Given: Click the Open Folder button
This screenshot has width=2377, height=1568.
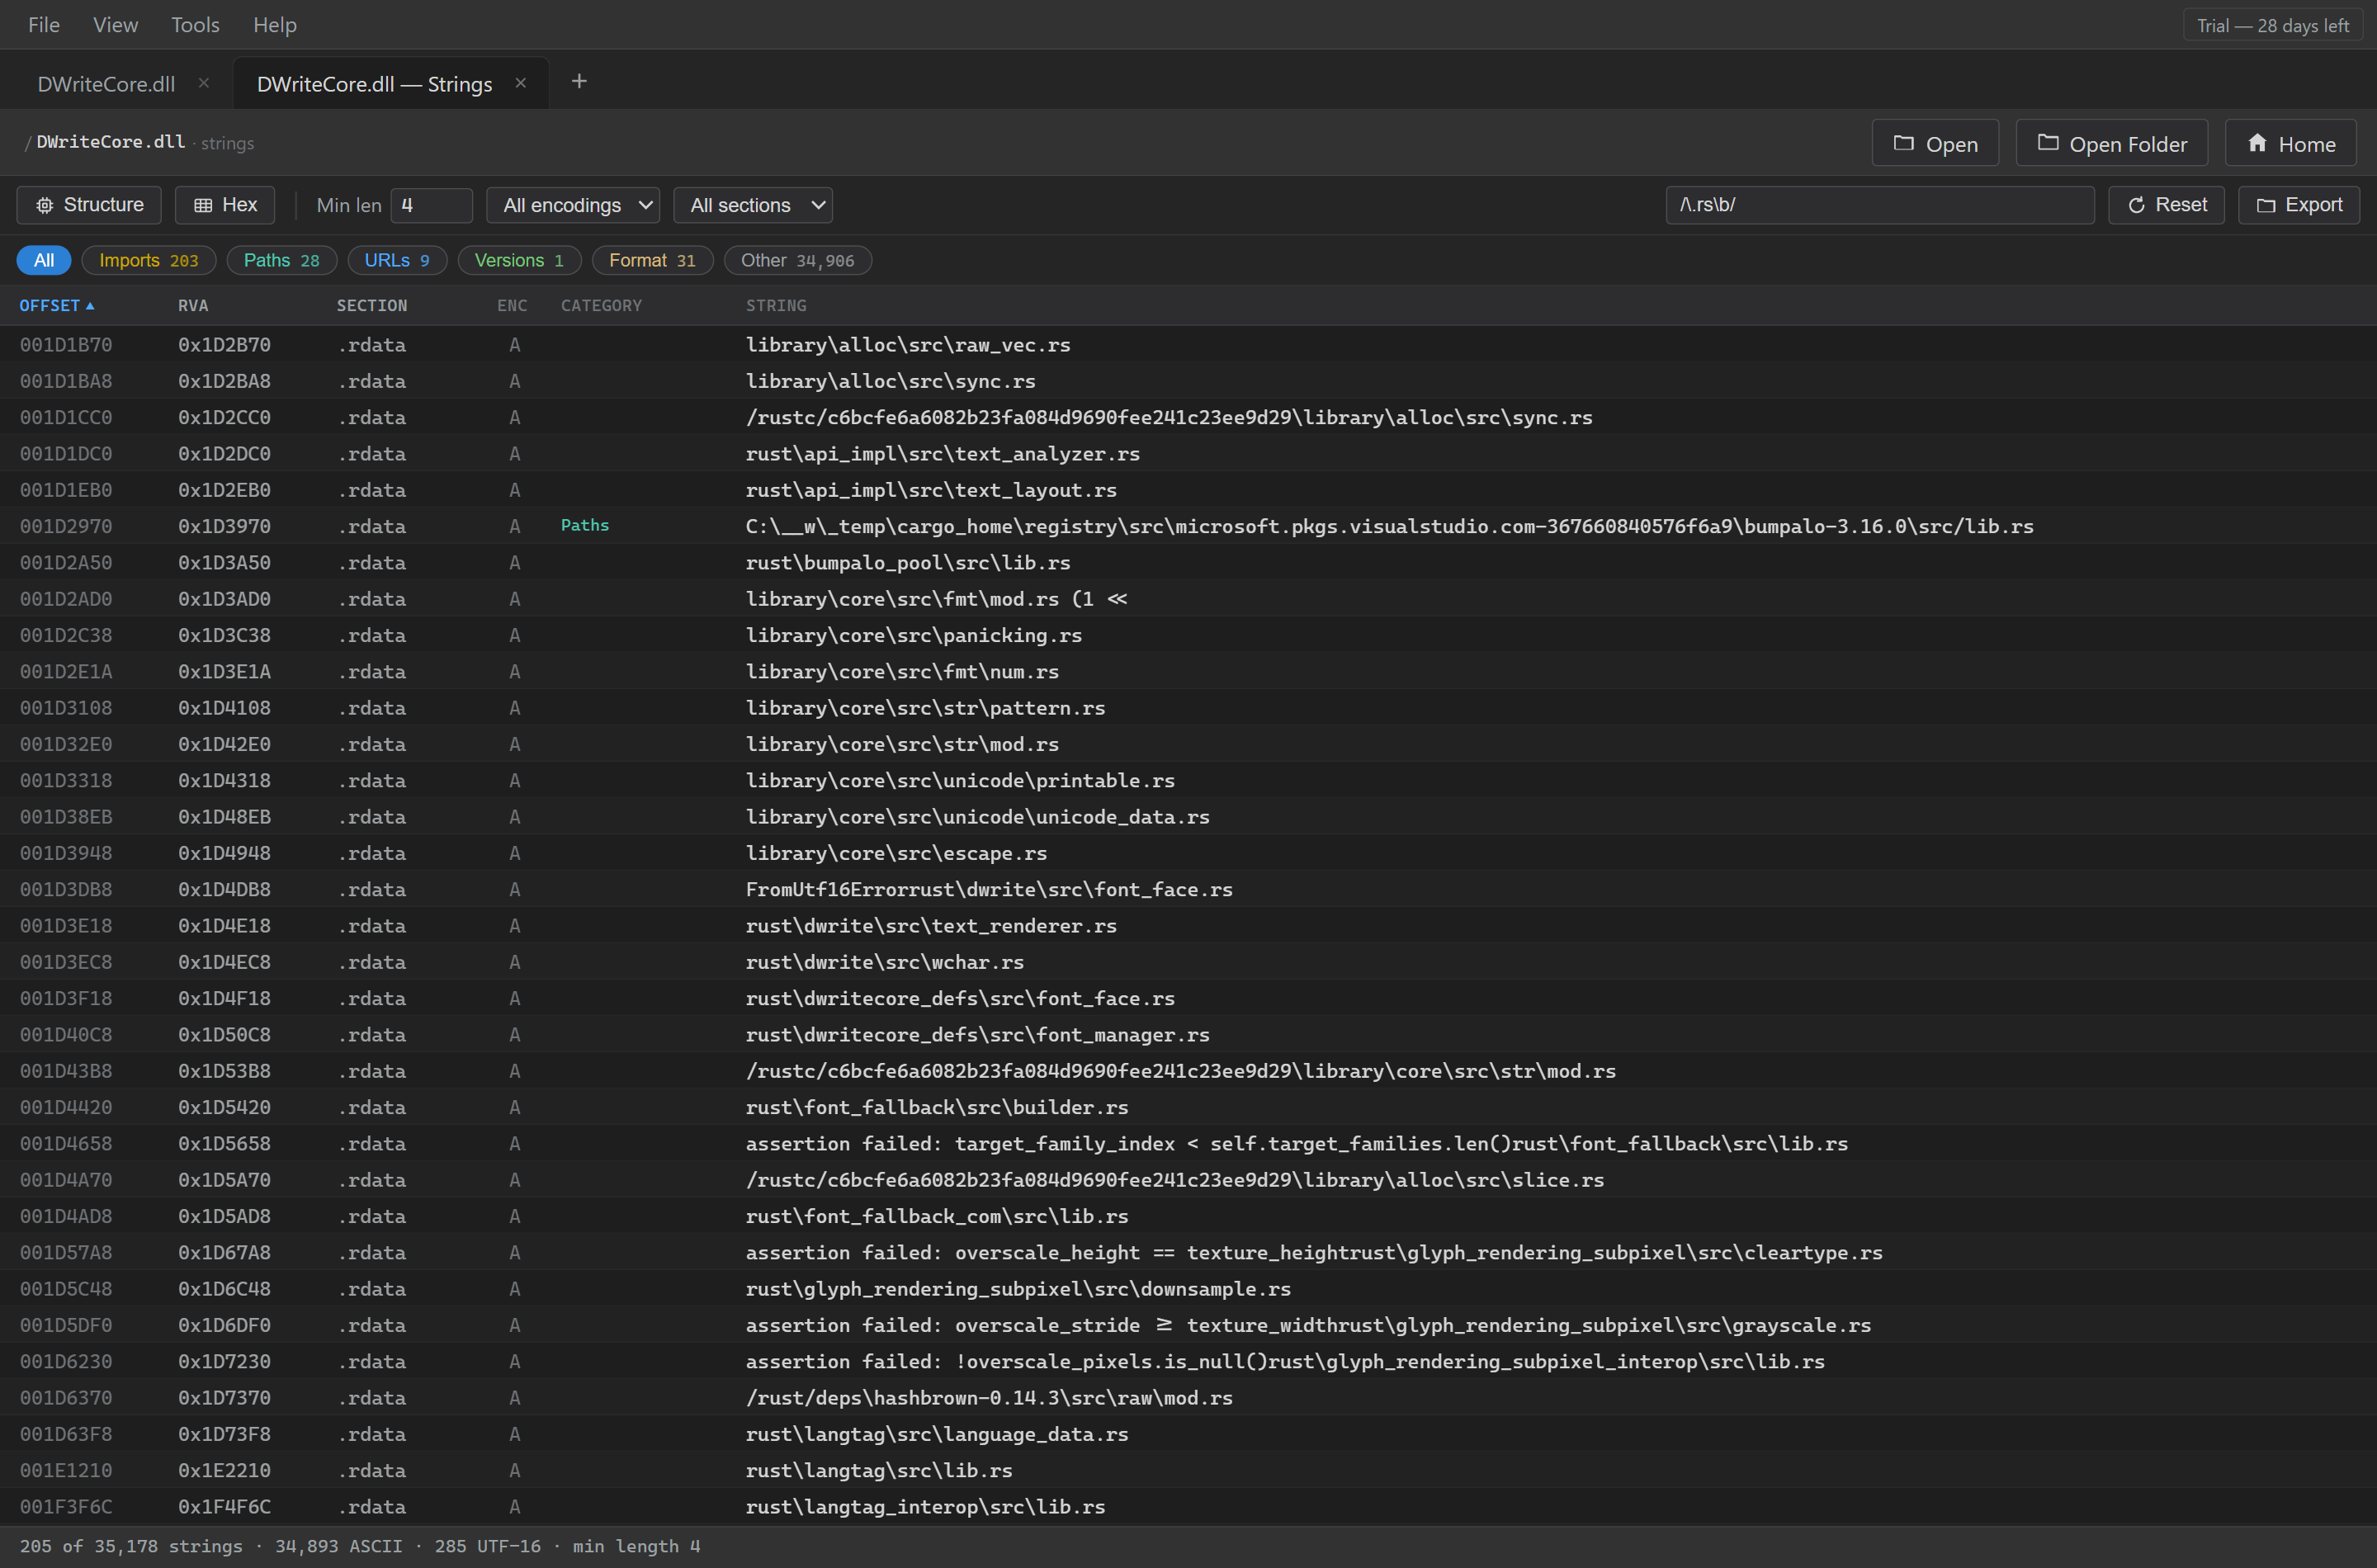Looking at the screenshot, I should pos(2112,144).
